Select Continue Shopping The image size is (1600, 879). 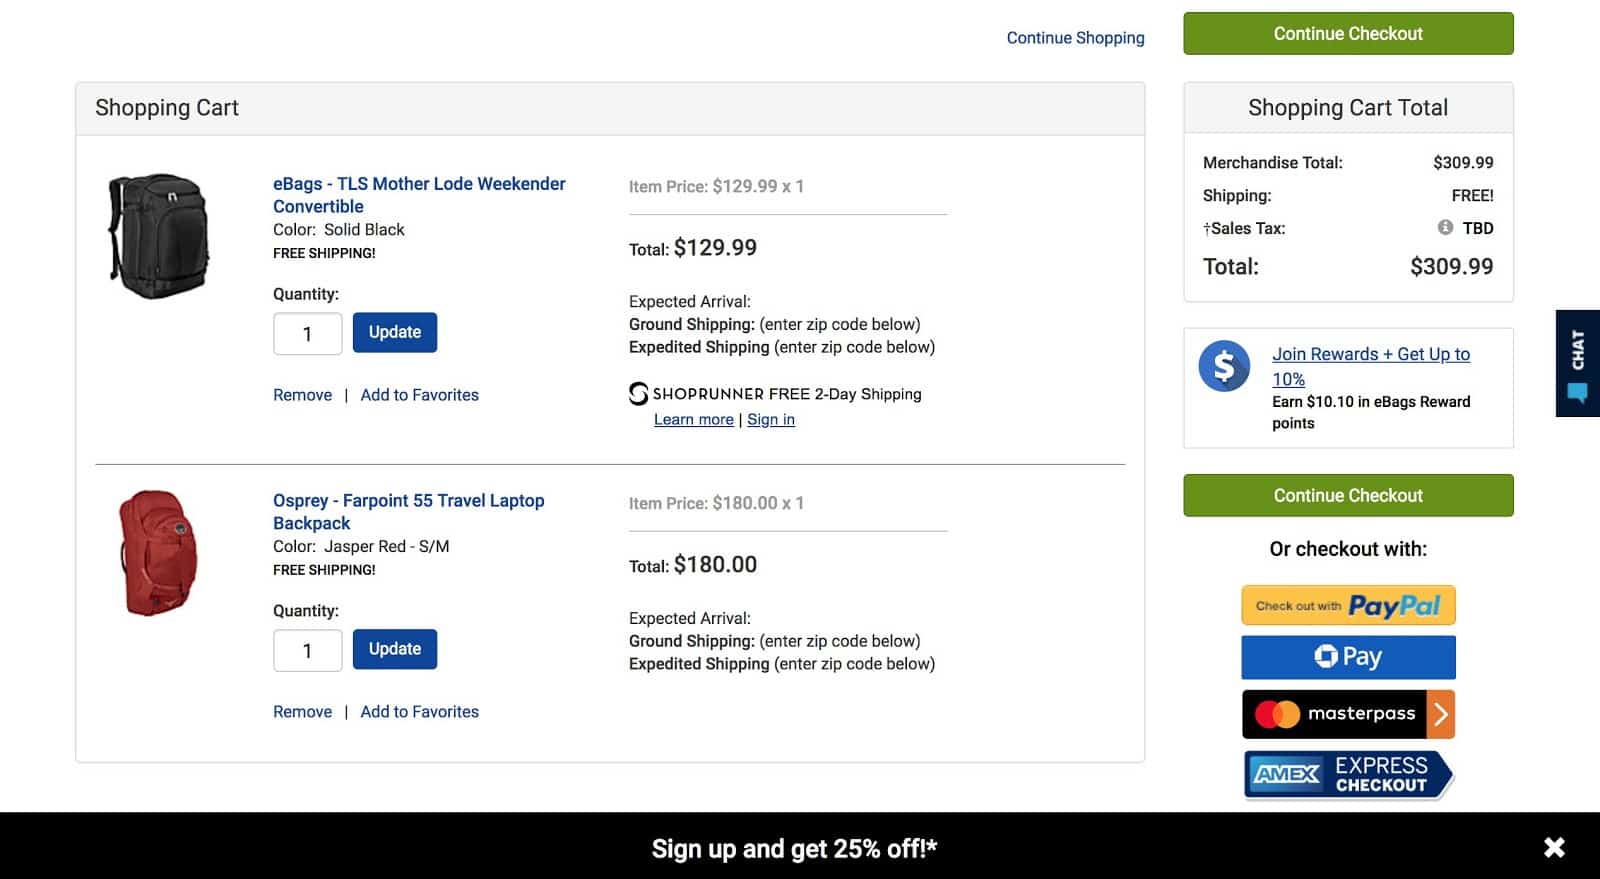[x=1075, y=37]
